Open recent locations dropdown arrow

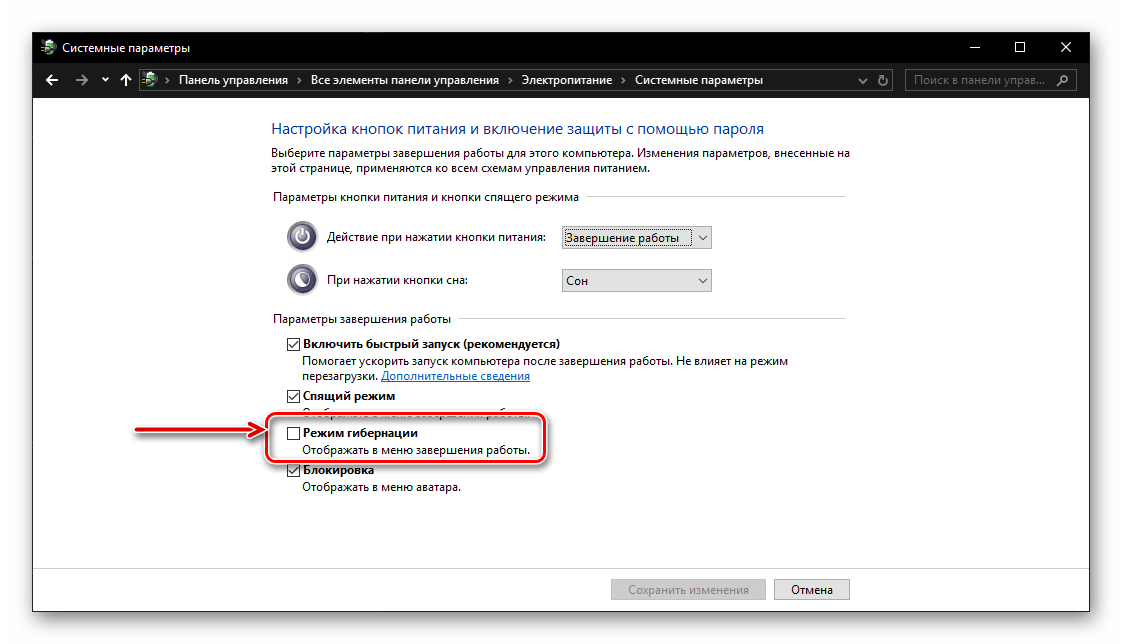105,80
